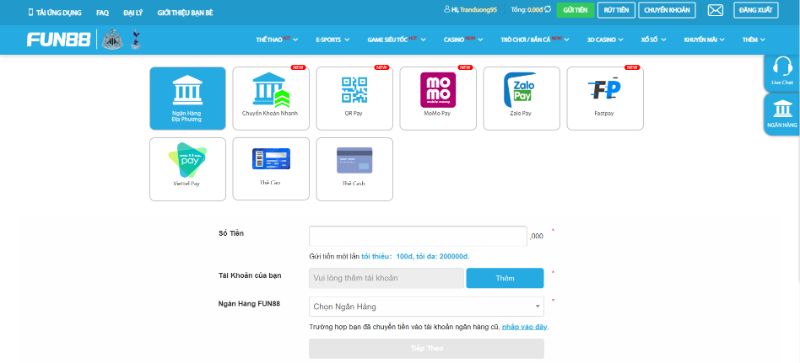The image size is (800, 363).
Task: Select Zalo Pay deposit option
Action: tap(521, 99)
